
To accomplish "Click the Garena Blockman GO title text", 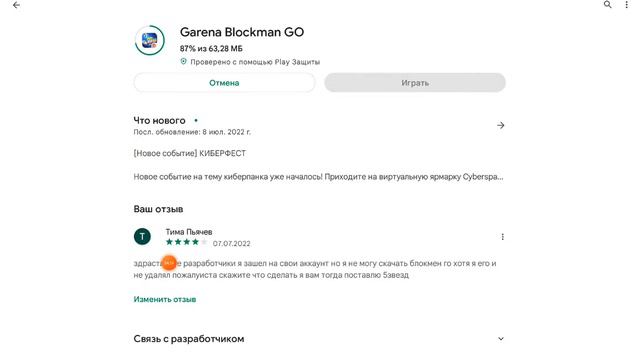I will (242, 32).
